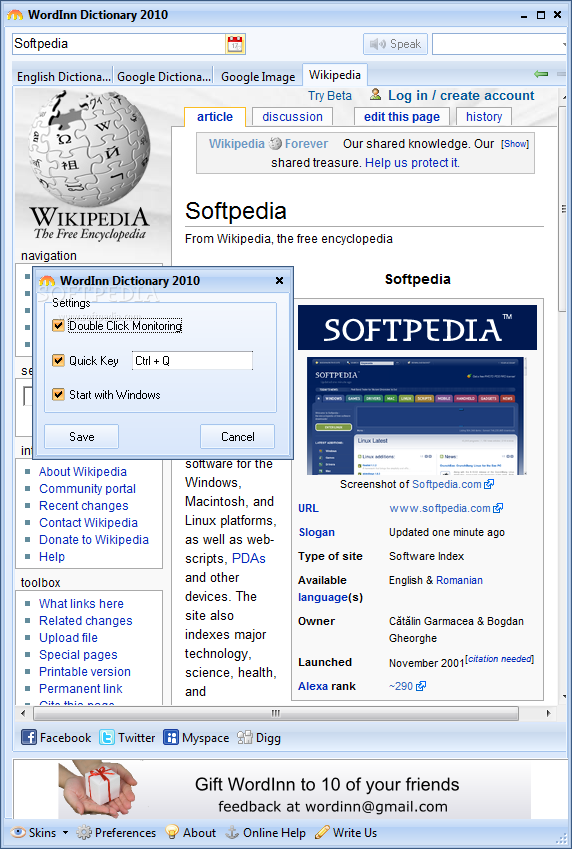This screenshot has width=572, height=849.
Task: Open Recent changes link
Action: click(x=83, y=506)
